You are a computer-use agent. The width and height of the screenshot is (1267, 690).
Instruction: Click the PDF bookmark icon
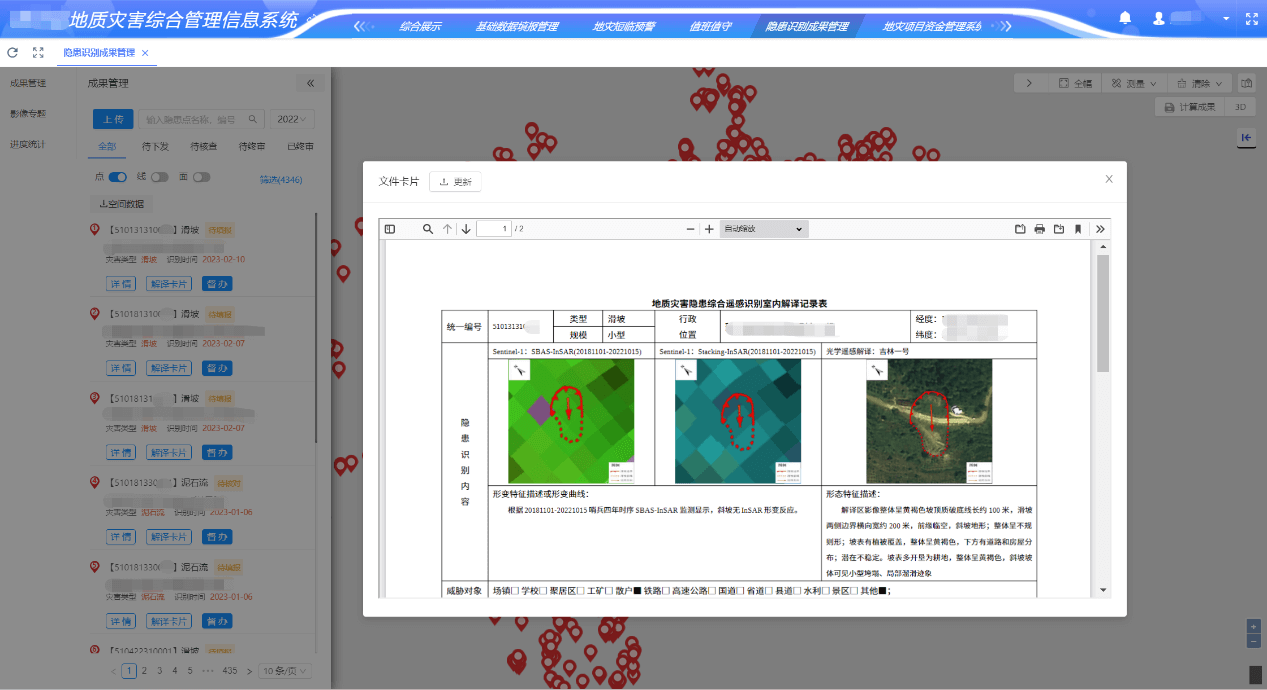tap(1078, 229)
